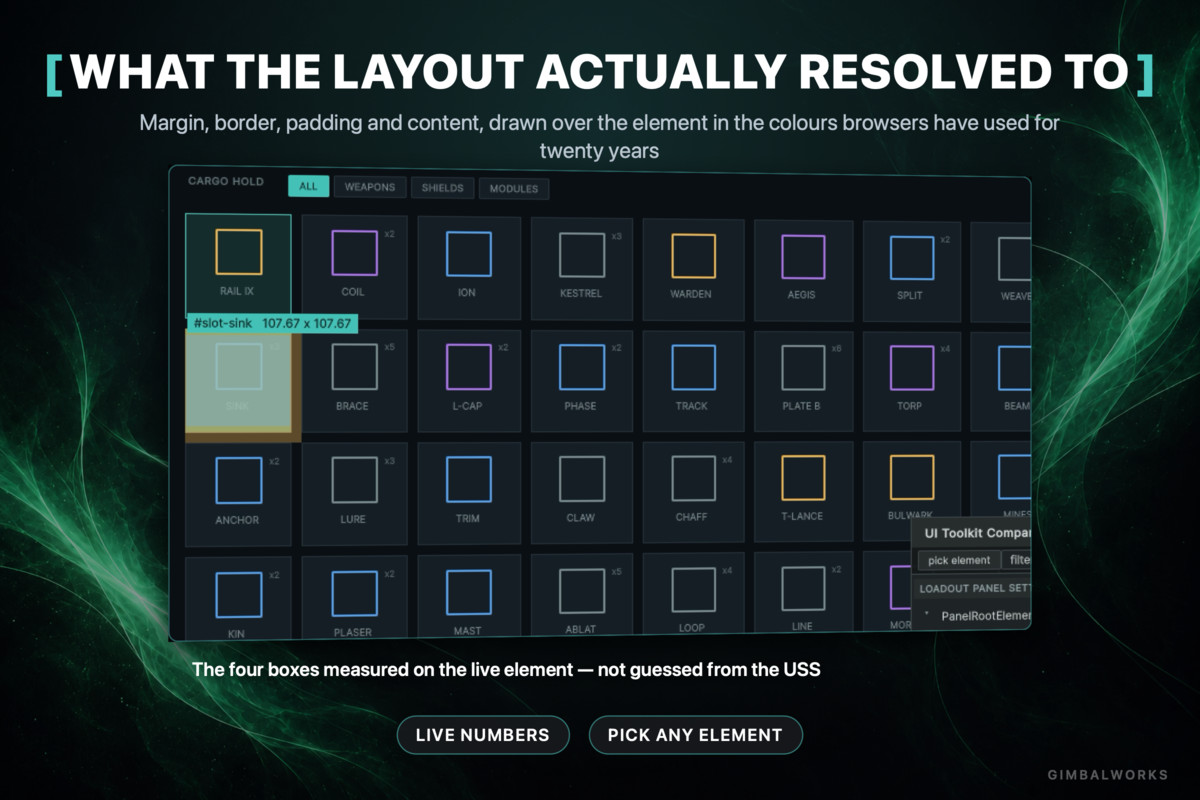
Task: Select the TRACK slot icon
Action: (x=694, y=367)
